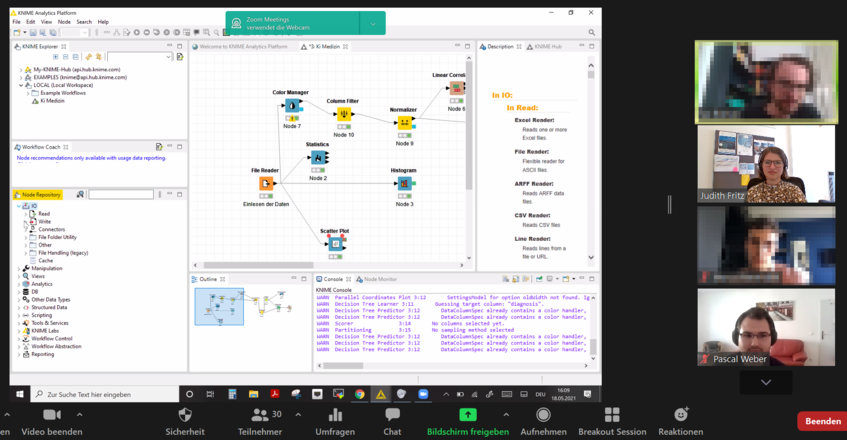Image resolution: width=847 pixels, height=440 pixels.
Task: Open Zoom Reaktionen menu
Action: (681, 422)
